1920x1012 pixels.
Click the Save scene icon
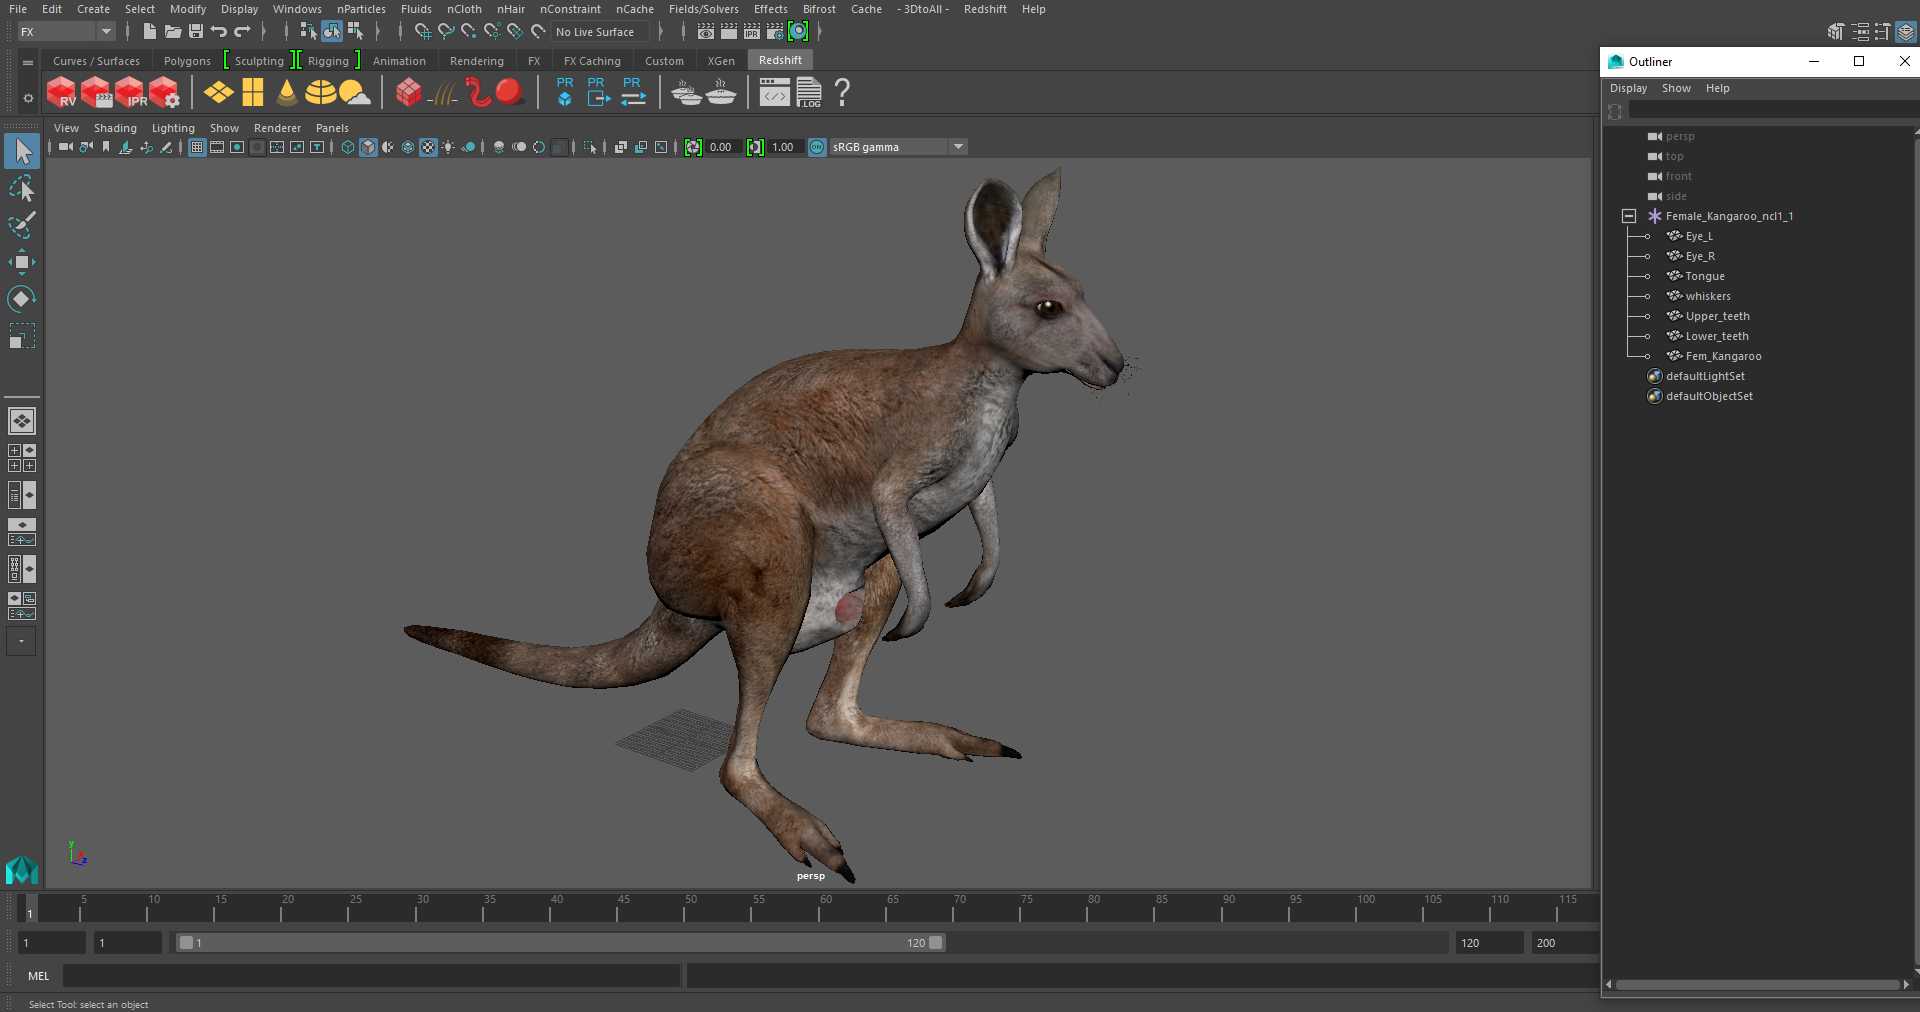pos(196,32)
